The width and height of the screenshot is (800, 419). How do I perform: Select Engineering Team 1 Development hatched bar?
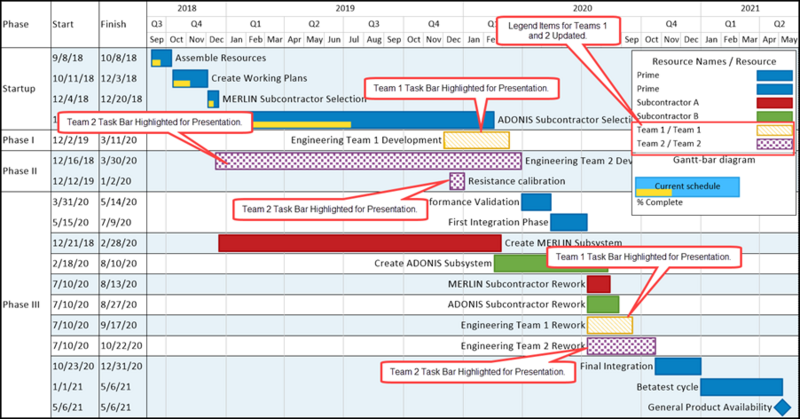tap(477, 140)
